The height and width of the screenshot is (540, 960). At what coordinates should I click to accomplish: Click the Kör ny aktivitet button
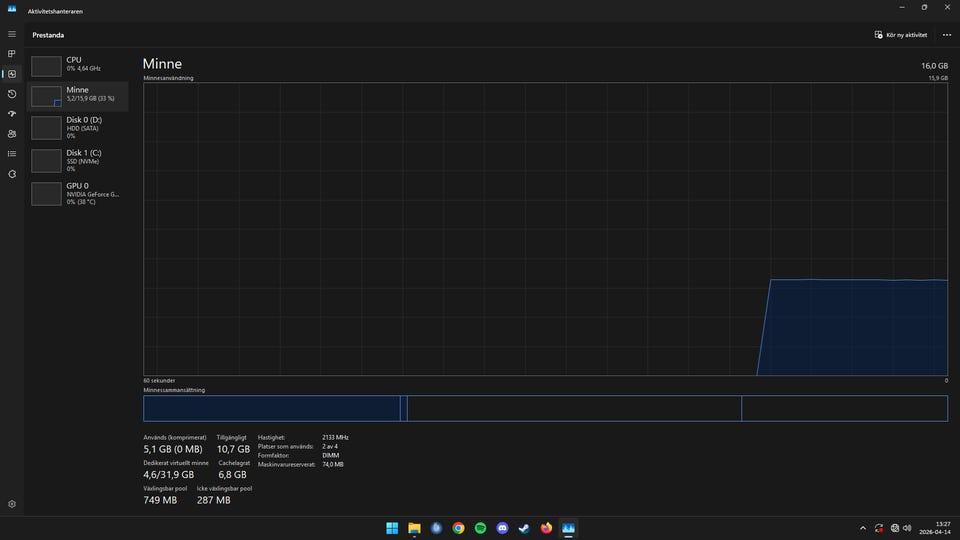click(x=900, y=34)
